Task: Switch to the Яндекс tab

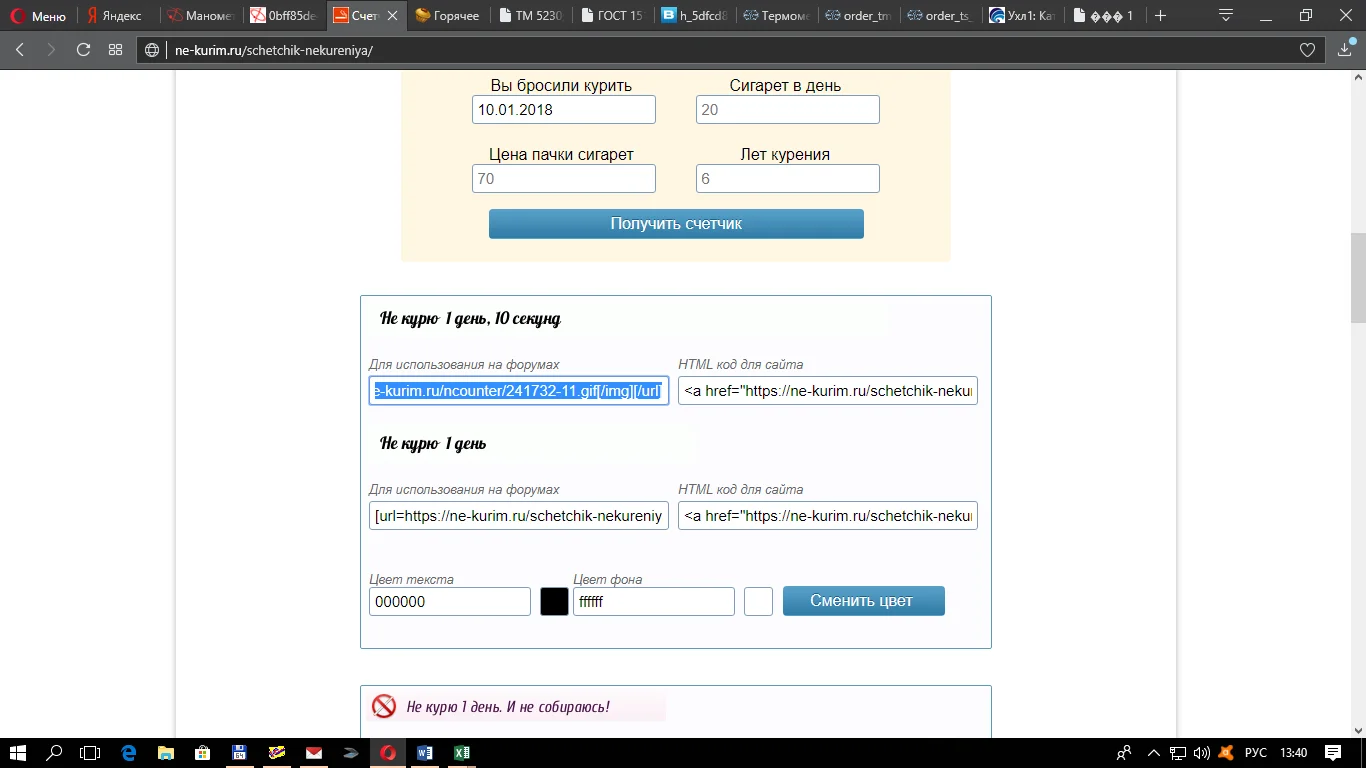Action: (x=115, y=16)
